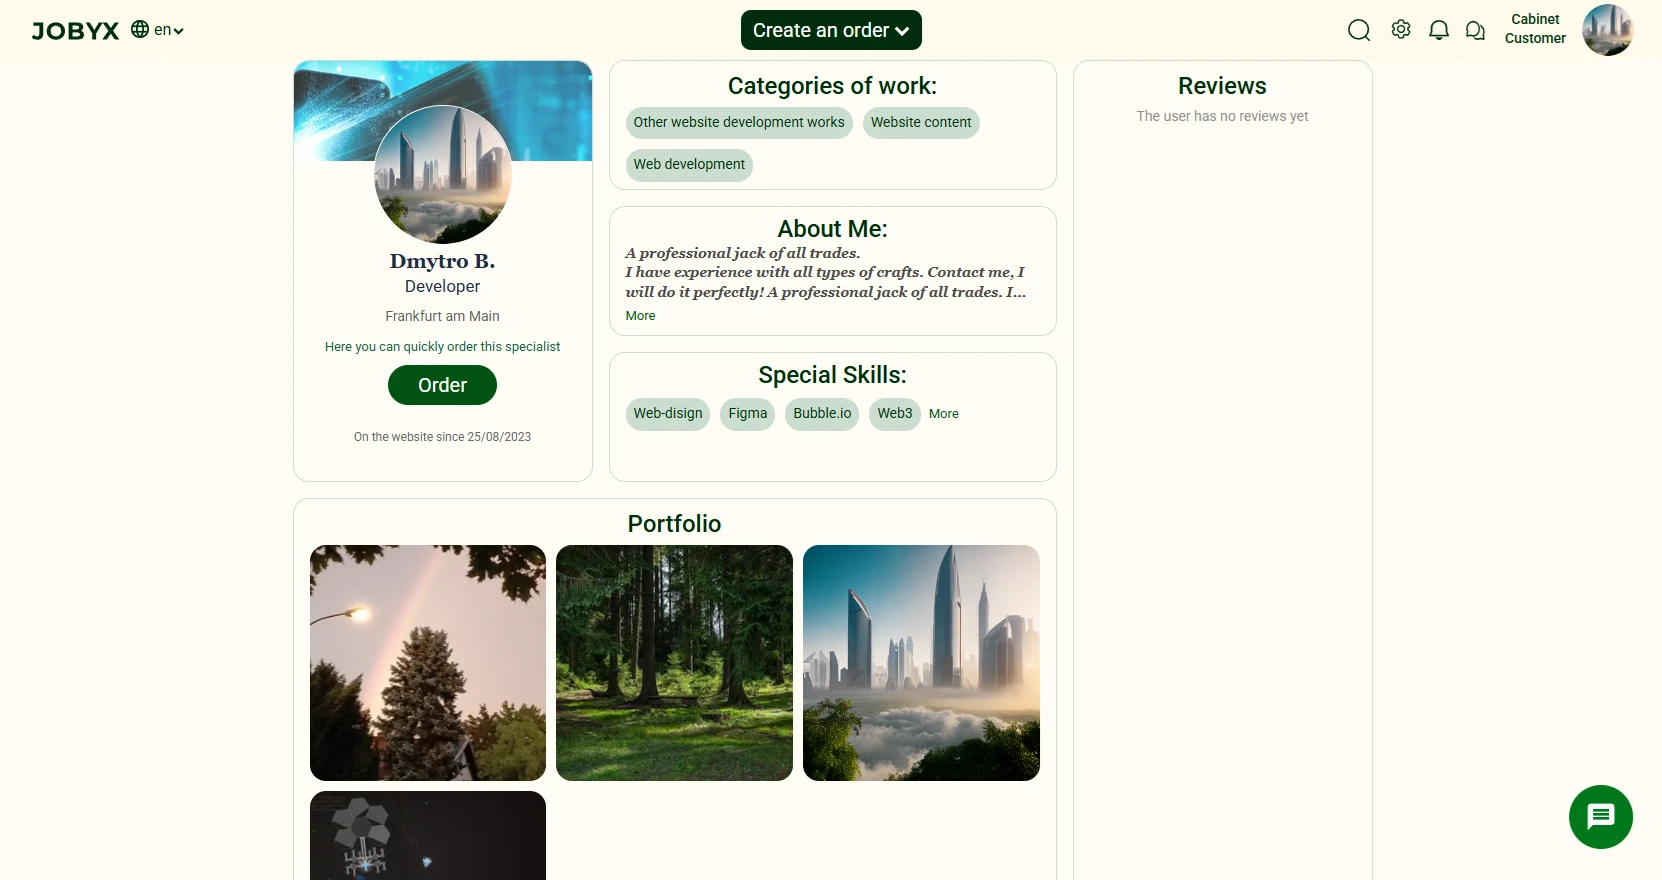Select Website content category tag
Screen dimensions: 1662x880
coord(921,123)
